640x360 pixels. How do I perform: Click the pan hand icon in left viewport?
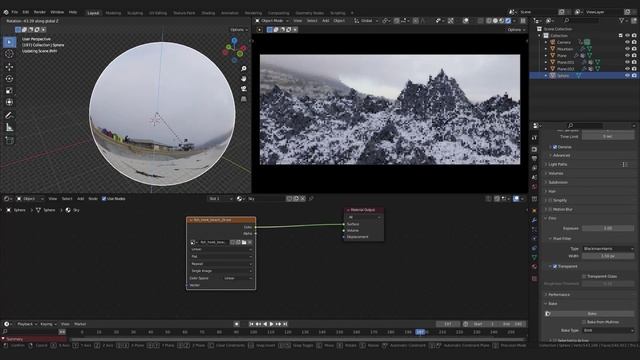[x=244, y=78]
